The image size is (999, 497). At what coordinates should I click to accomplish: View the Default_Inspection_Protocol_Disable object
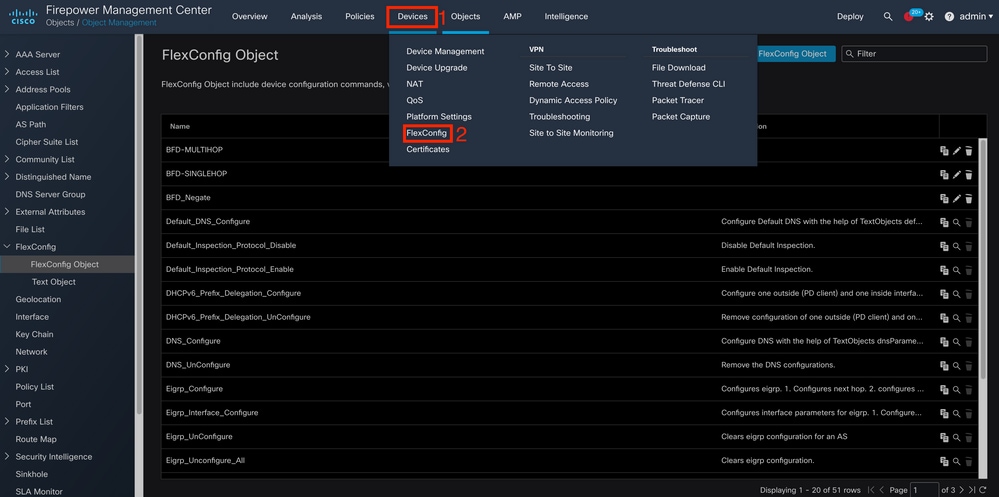tap(956, 246)
